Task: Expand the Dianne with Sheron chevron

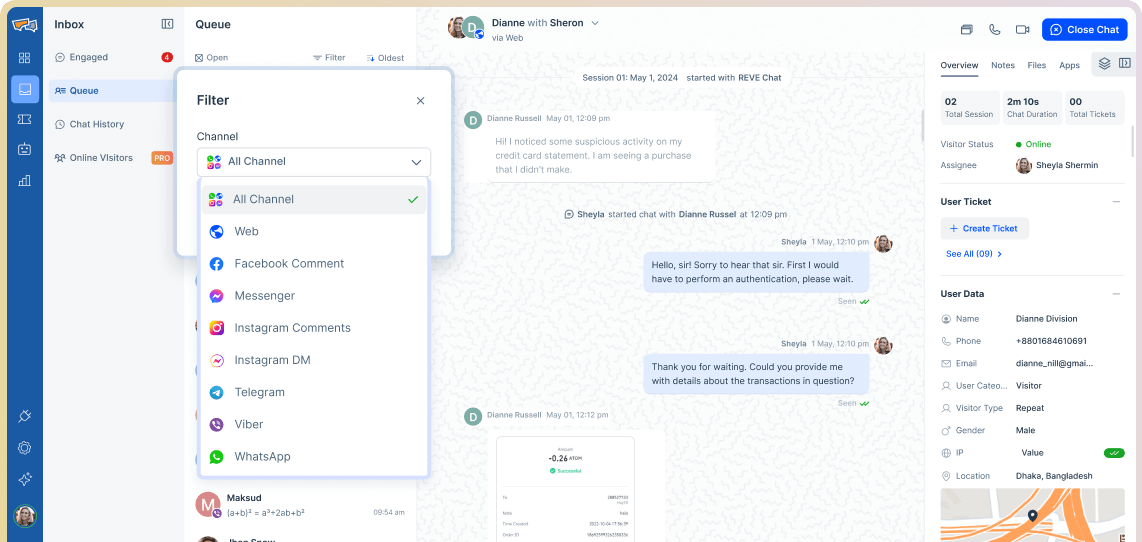Action: click(595, 23)
